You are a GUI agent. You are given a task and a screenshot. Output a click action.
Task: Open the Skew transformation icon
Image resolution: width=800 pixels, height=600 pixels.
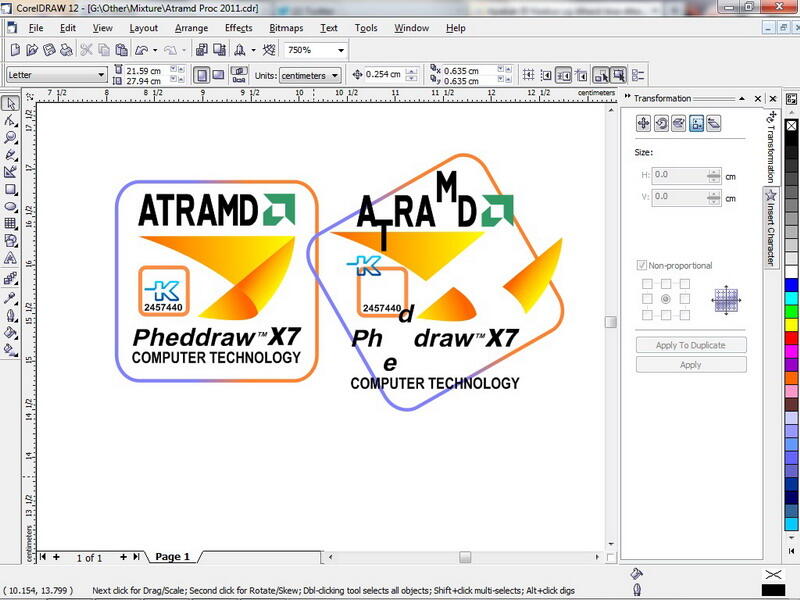tap(714, 123)
